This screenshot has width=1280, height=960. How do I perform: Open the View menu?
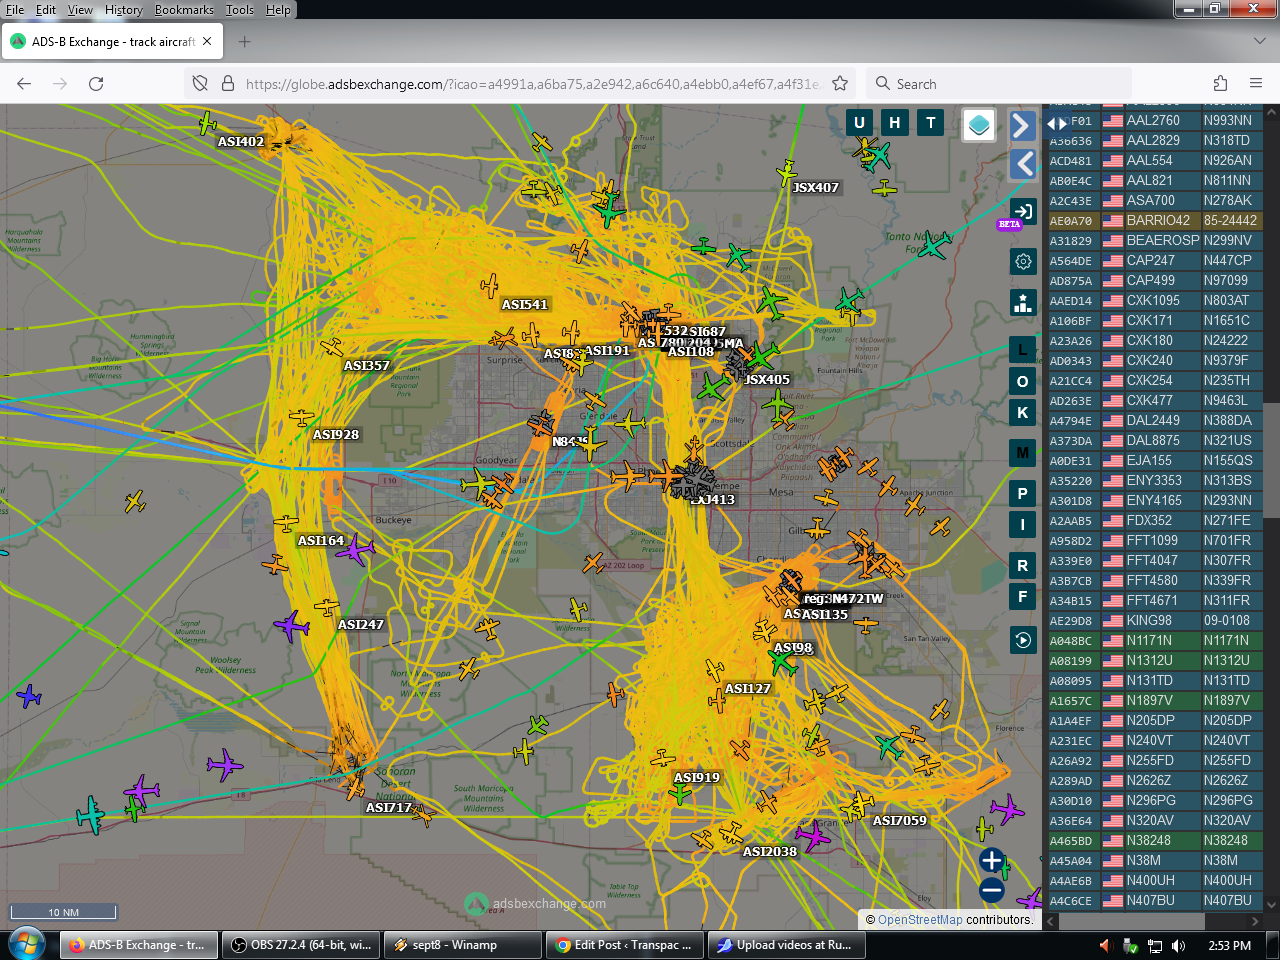pos(80,10)
